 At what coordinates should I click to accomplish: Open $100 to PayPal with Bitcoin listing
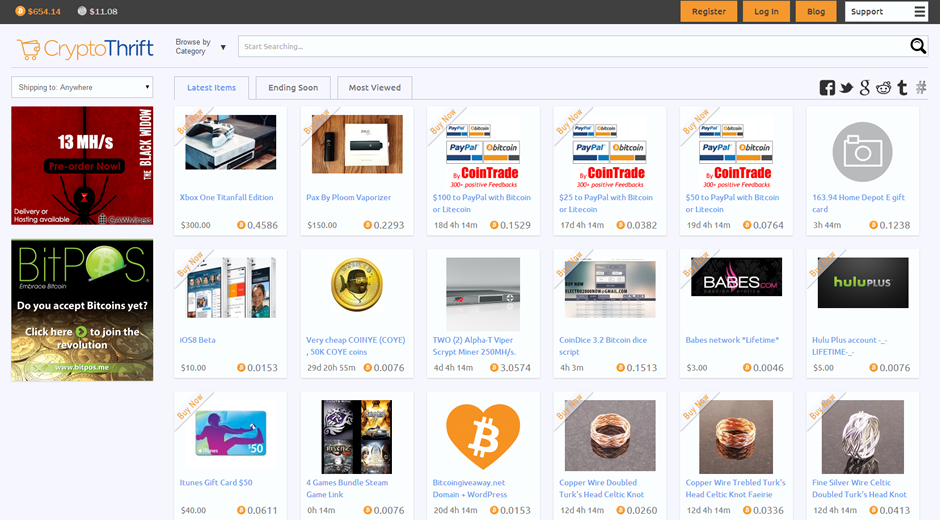click(481, 203)
